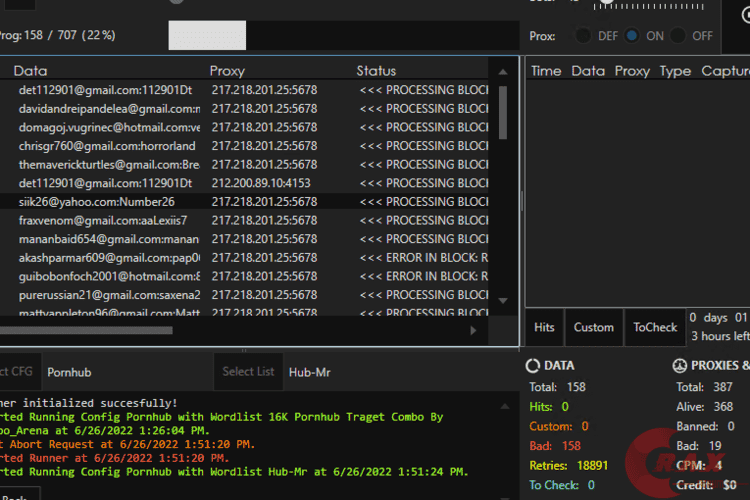Click the PROXIES statistics icon
This screenshot has height=500, width=750.
(679, 366)
